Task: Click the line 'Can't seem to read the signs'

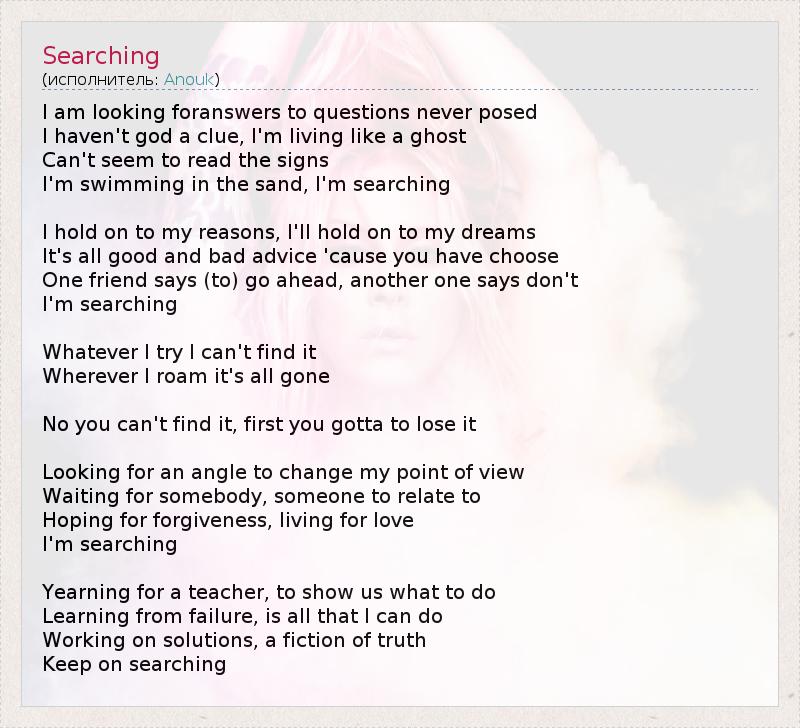Action: coord(185,160)
